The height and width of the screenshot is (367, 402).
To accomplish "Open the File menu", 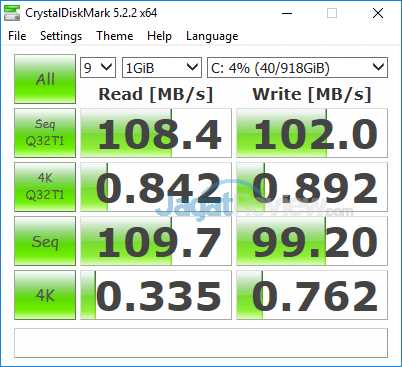I will (17, 36).
